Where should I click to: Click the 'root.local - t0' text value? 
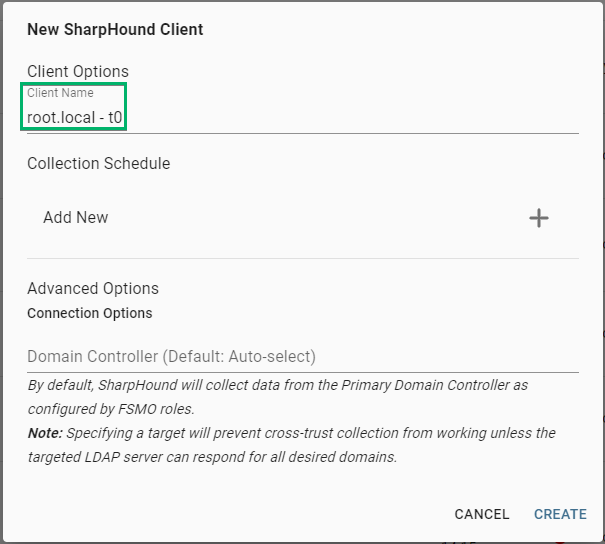(x=74, y=117)
